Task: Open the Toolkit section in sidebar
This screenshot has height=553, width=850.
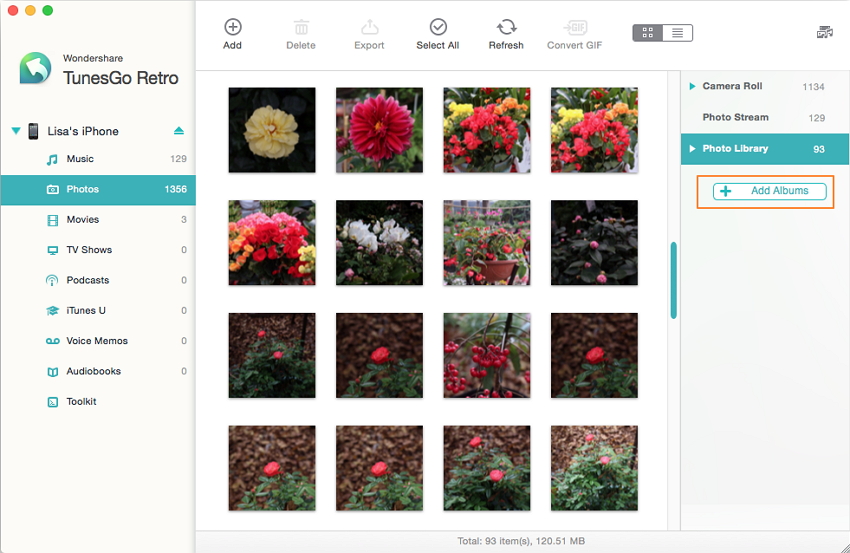Action: pyautogui.click(x=81, y=402)
